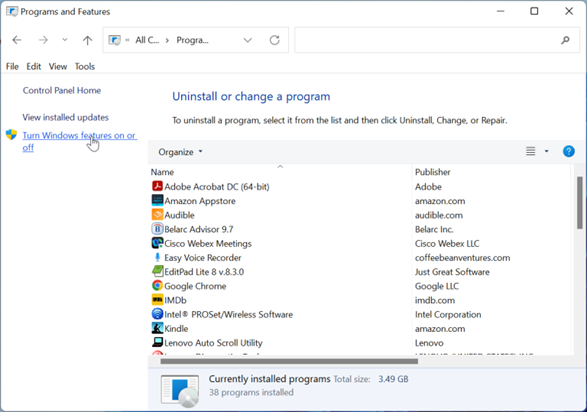Screen dimensions: 587x412
Task: Sort by the Publisher column header
Action: (x=492, y=172)
